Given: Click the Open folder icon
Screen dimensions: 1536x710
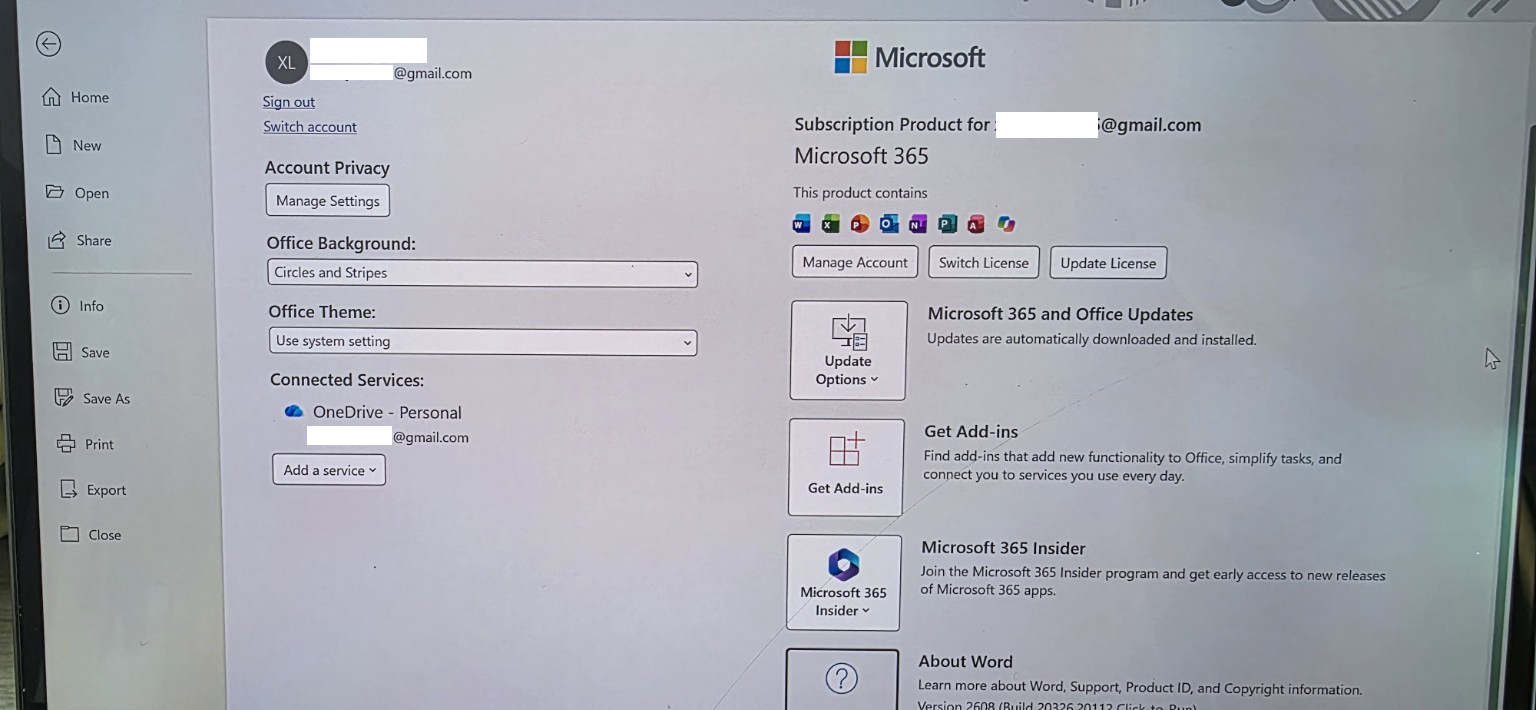Looking at the screenshot, I should 55,192.
